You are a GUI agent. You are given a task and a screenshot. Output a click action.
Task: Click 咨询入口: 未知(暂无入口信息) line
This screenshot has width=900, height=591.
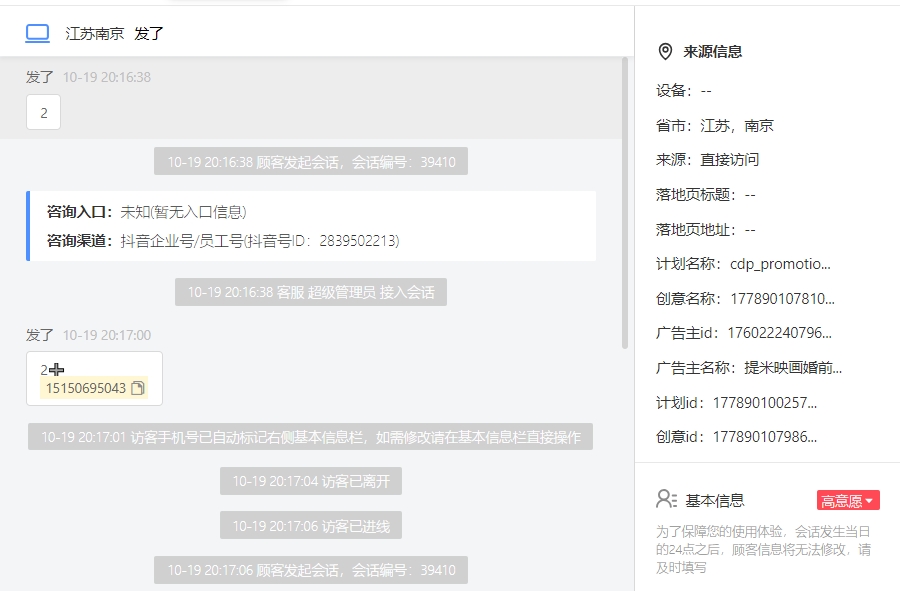(x=147, y=212)
